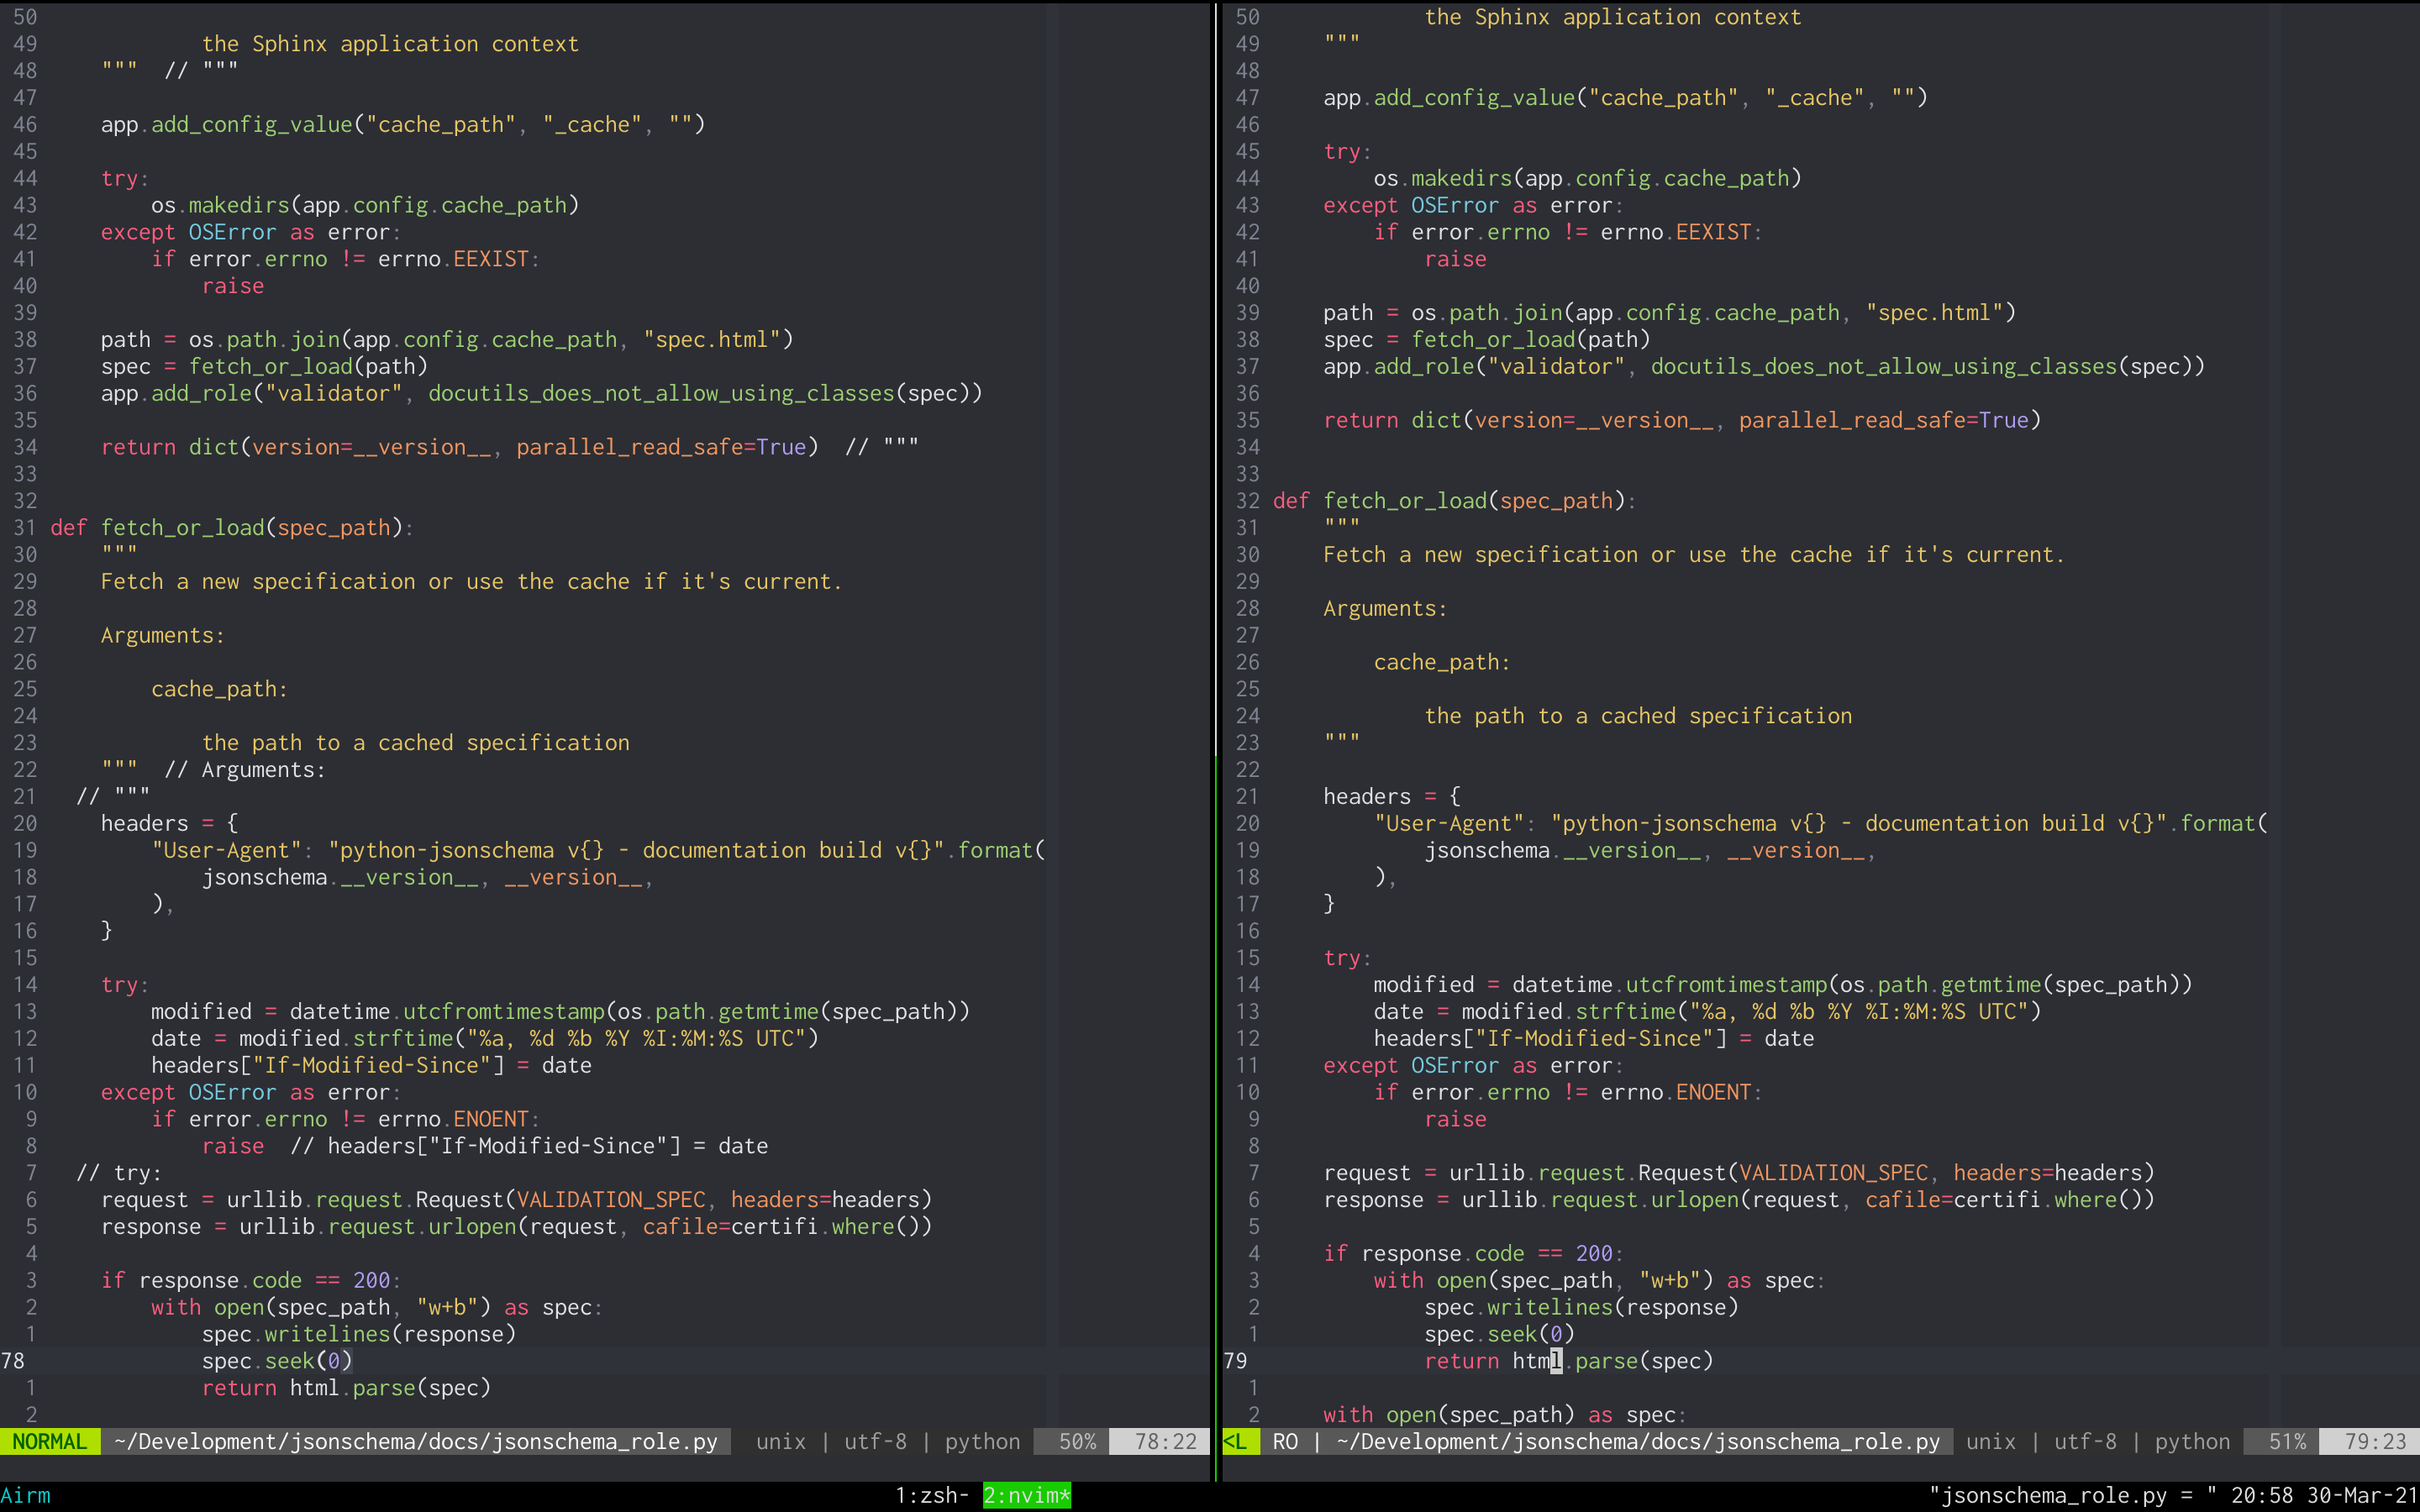Select the 2:nvim tmux window
Viewport: 2420px width, 1512px height.
coord(1026,1495)
